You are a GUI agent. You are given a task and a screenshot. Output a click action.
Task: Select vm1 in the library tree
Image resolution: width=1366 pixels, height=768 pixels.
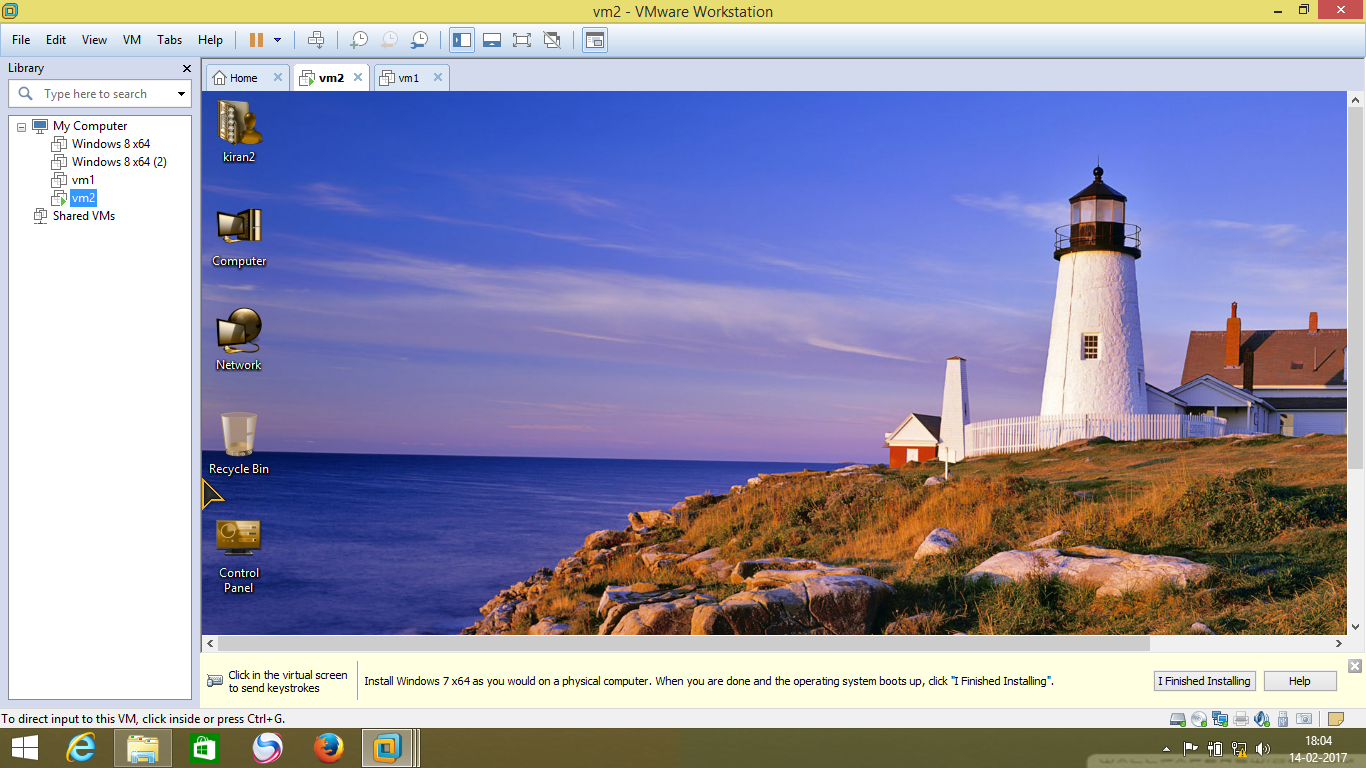pos(73,180)
